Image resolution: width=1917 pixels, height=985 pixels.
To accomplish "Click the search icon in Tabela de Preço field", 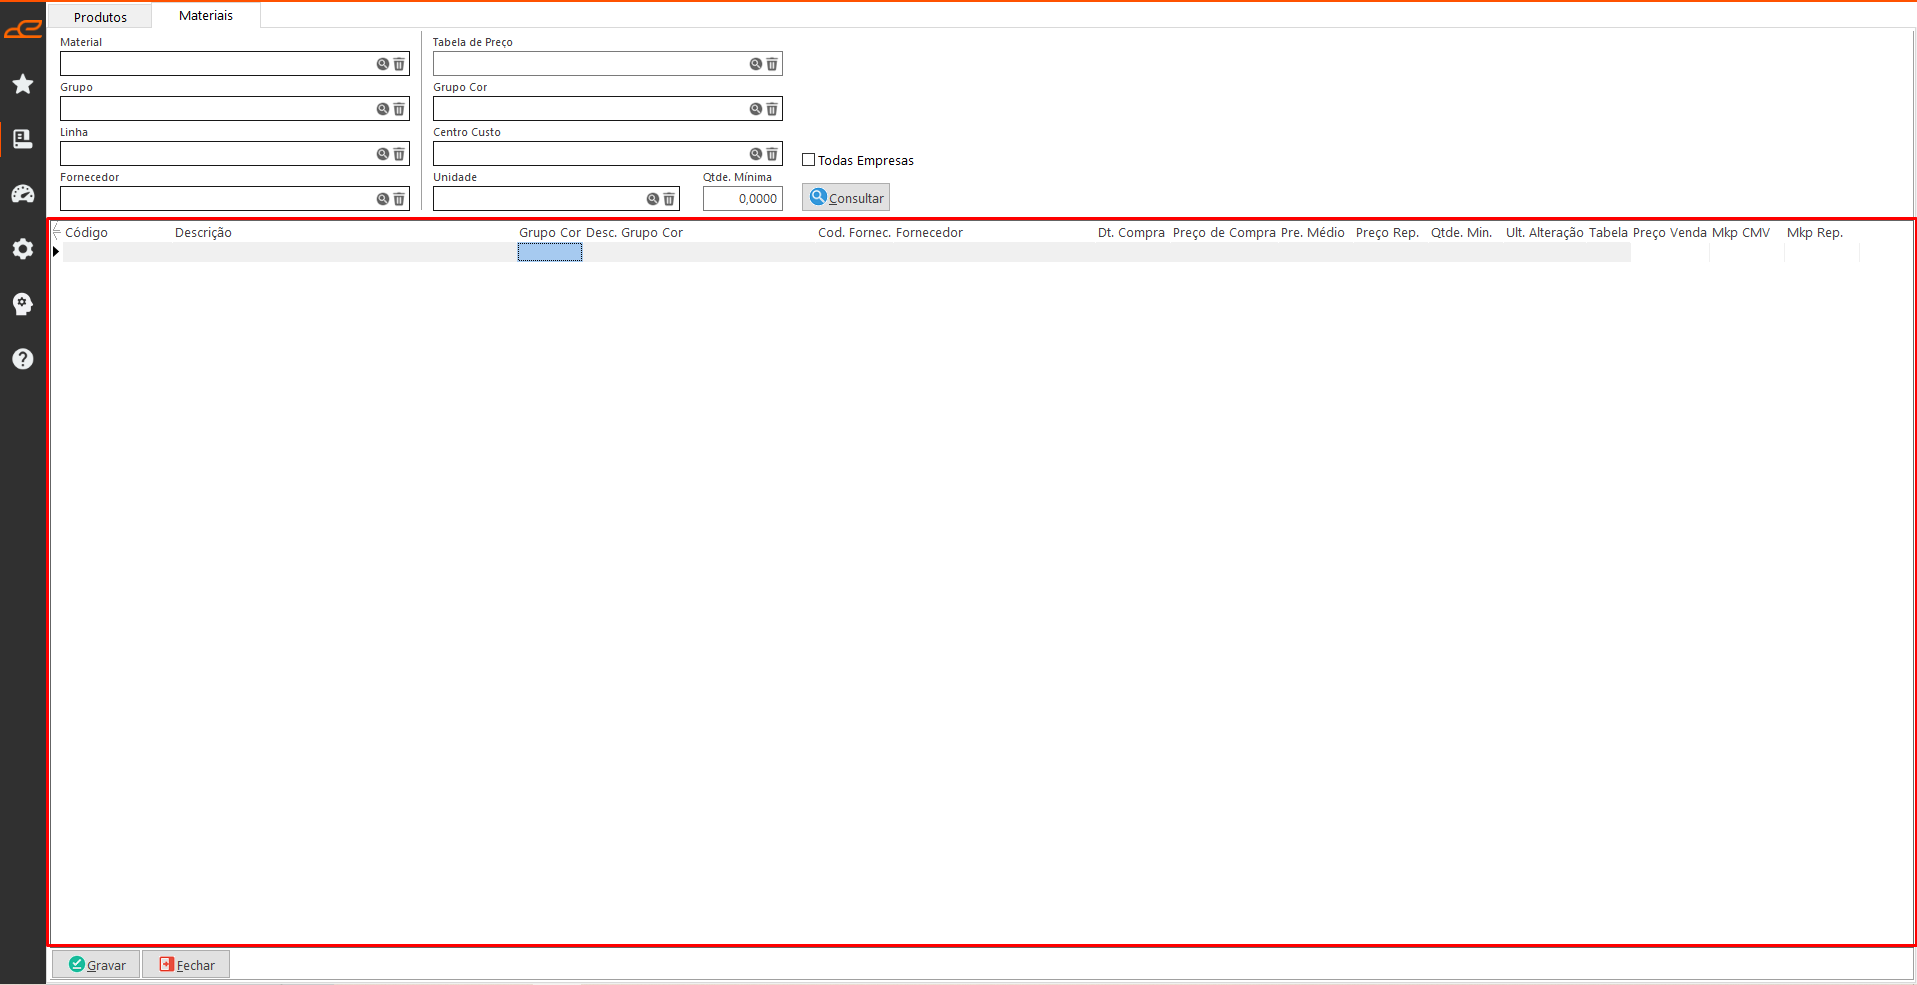I will (755, 64).
